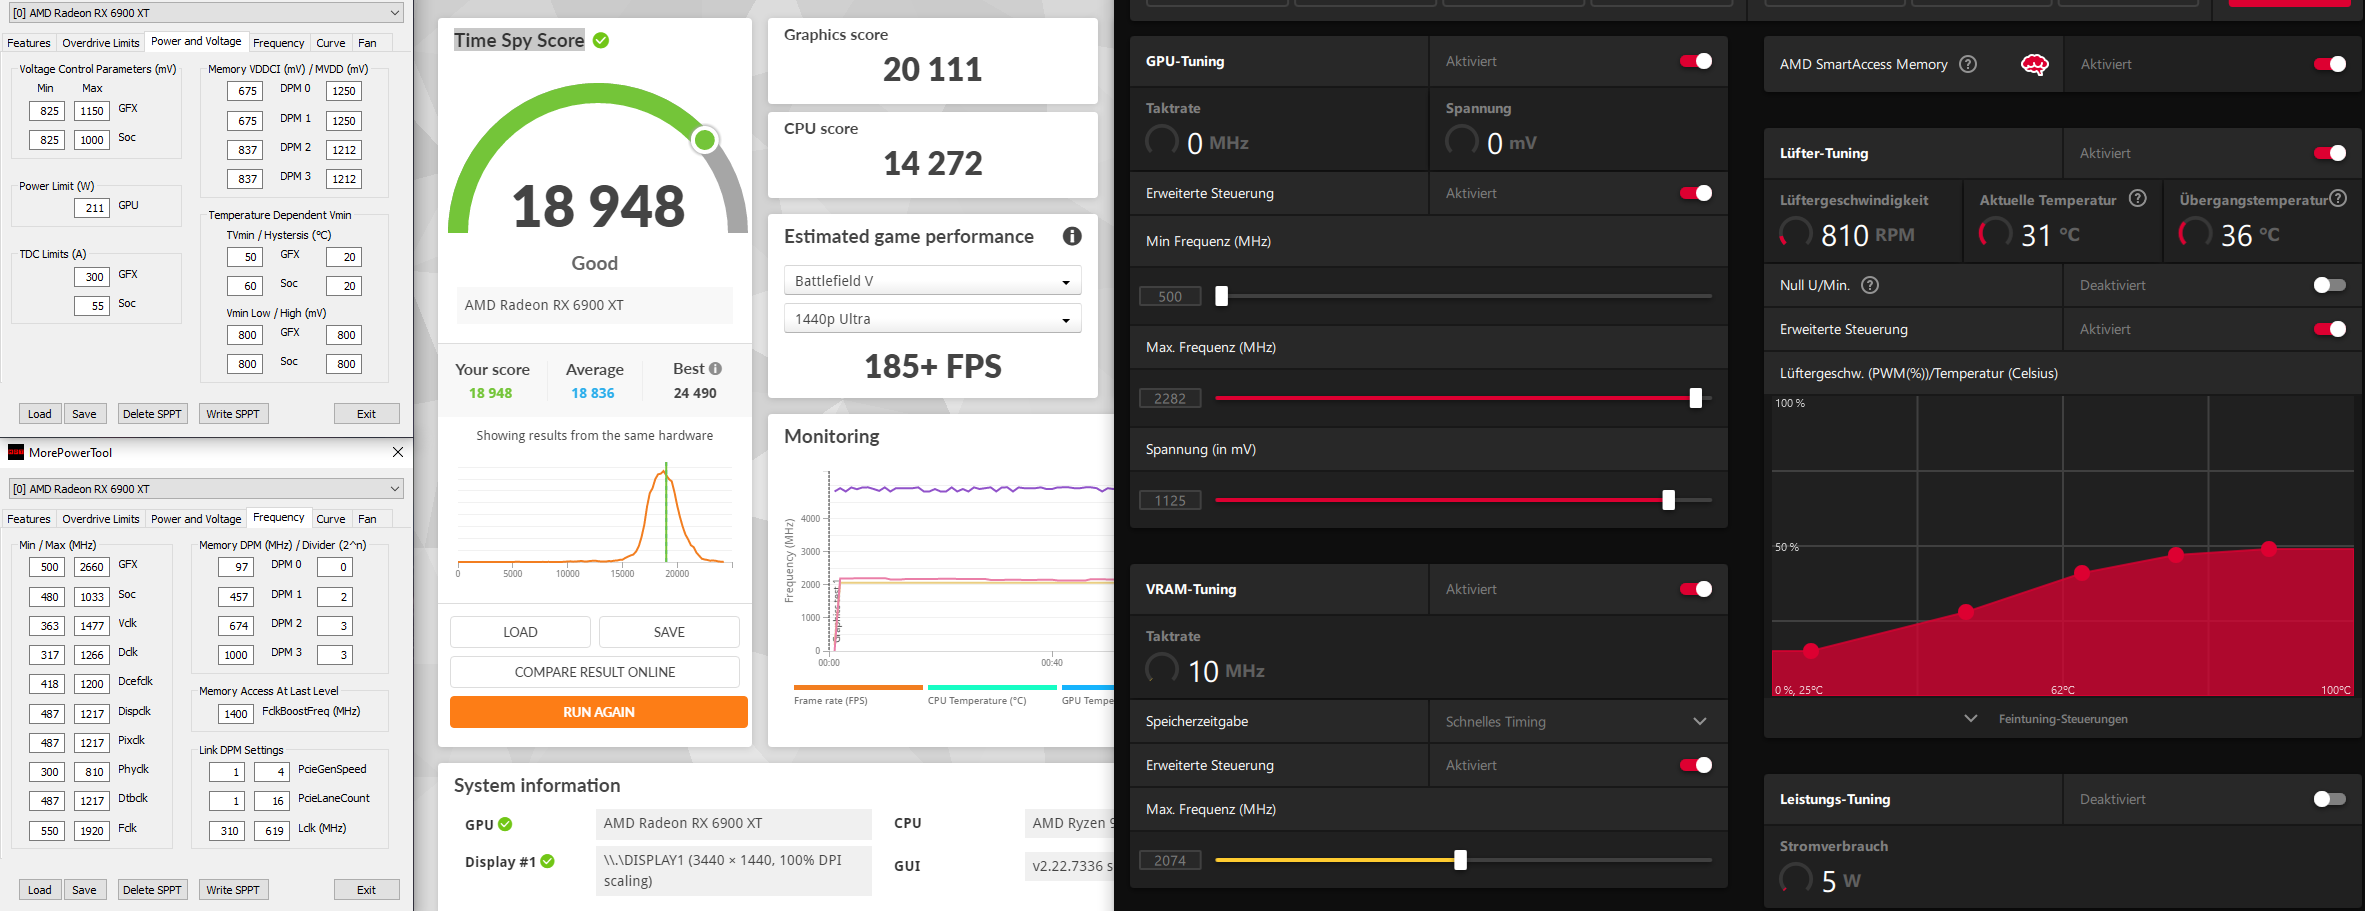Click Exit in lower MorePowerTool window
This screenshot has width=2365, height=911.
point(367,890)
